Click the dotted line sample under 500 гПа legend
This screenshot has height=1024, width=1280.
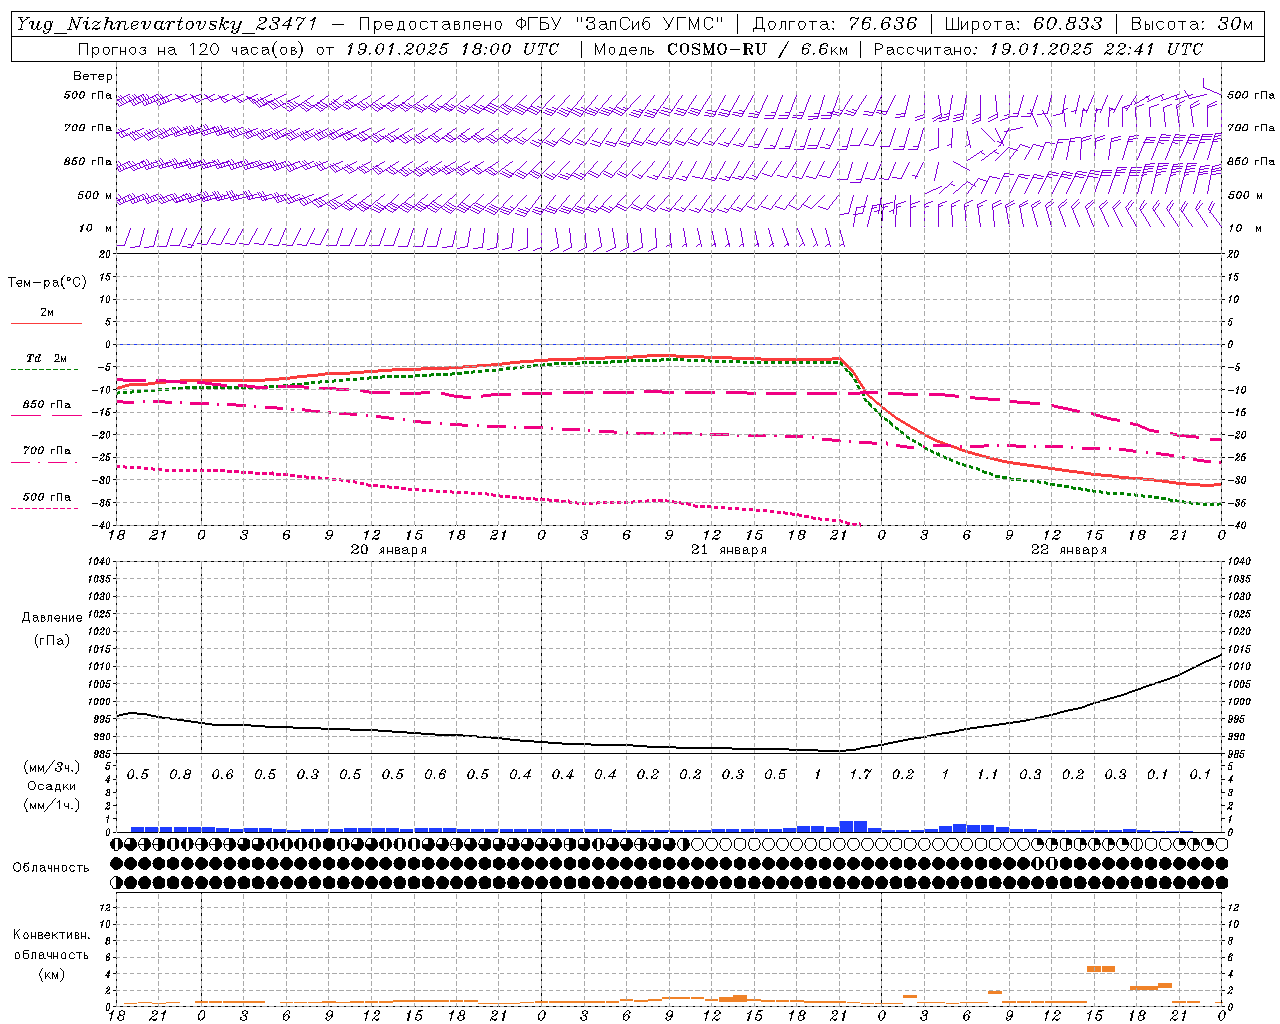point(45,508)
